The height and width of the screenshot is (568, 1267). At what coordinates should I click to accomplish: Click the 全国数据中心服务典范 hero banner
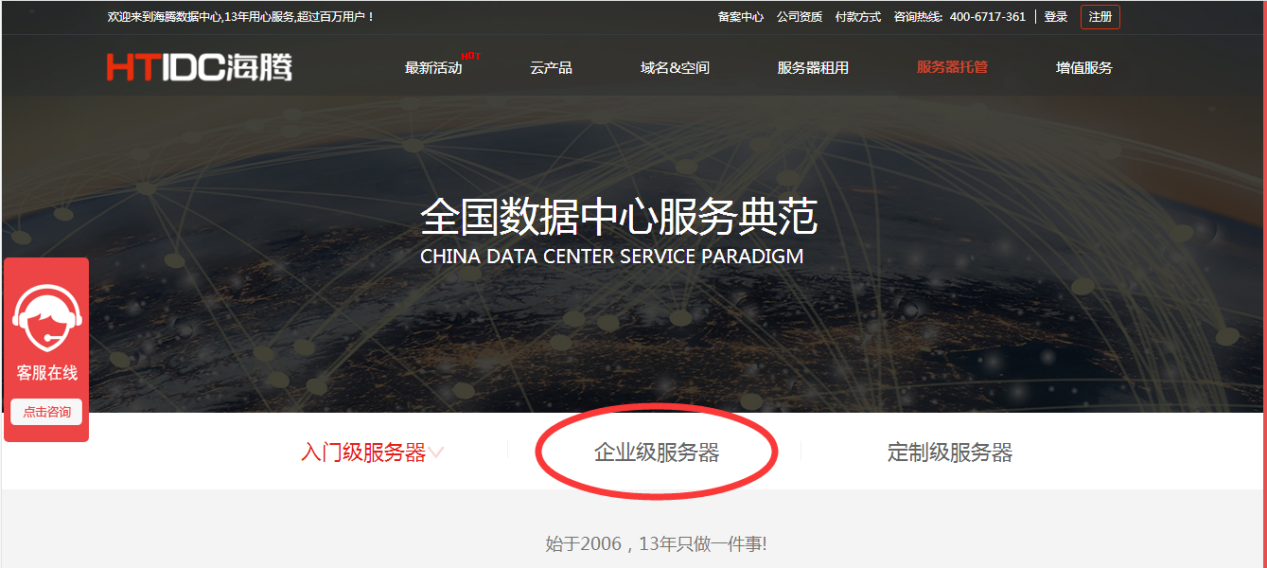tap(618, 230)
